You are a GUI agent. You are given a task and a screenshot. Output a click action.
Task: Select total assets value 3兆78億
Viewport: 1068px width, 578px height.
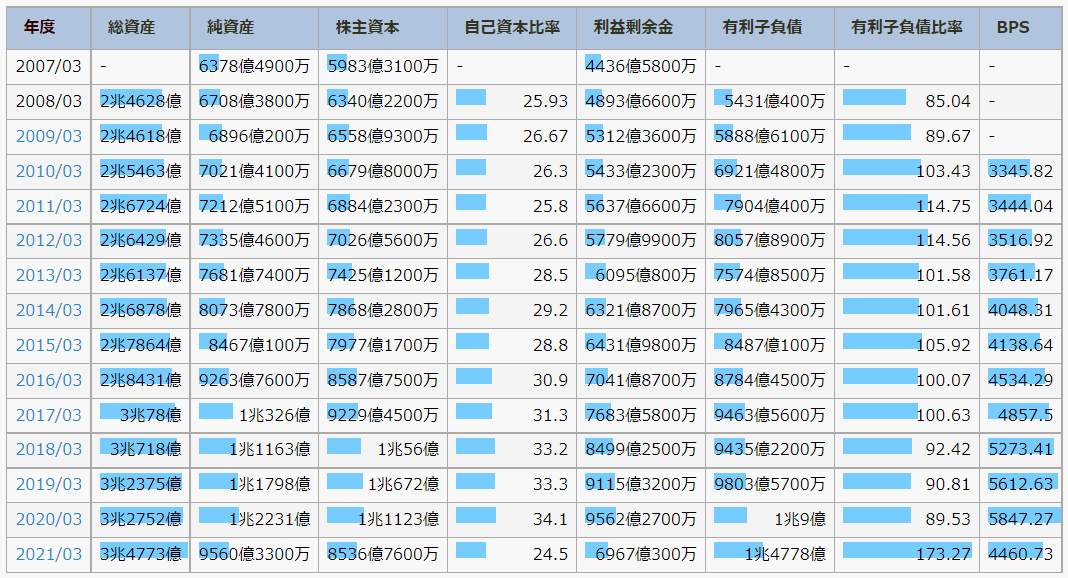tap(151, 415)
